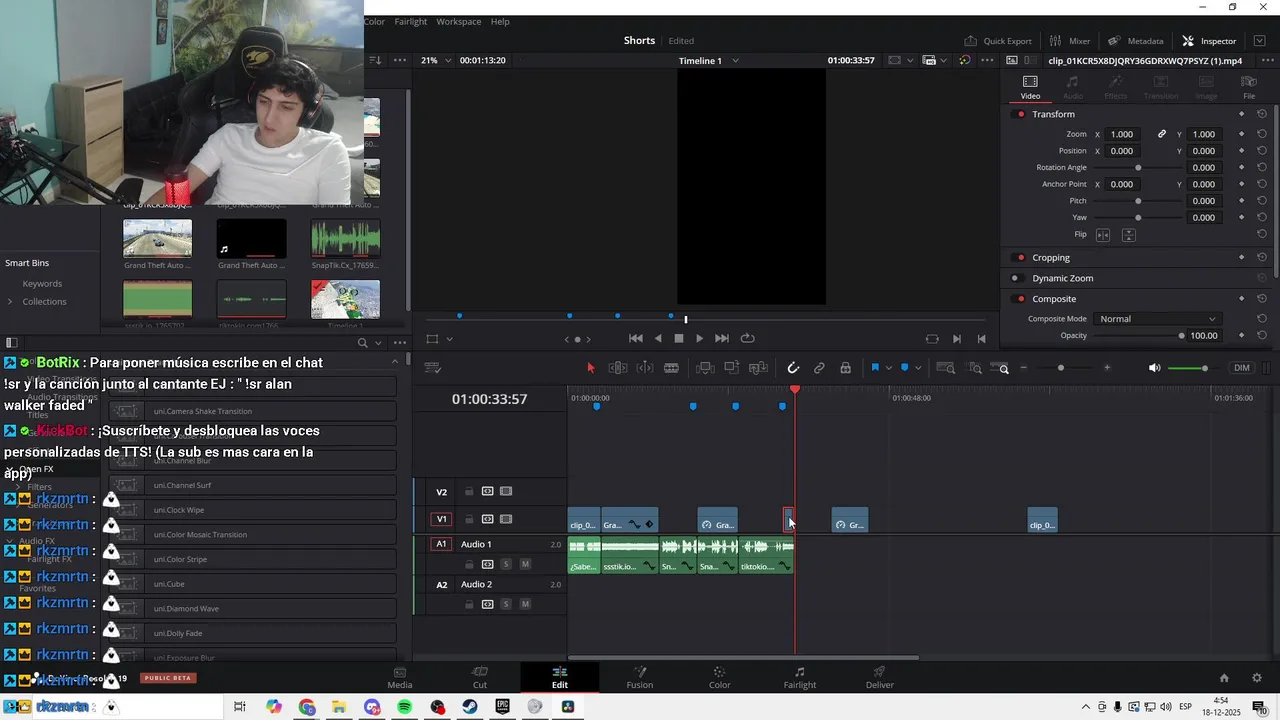Open the Project Settings gear icon

tap(1257, 678)
